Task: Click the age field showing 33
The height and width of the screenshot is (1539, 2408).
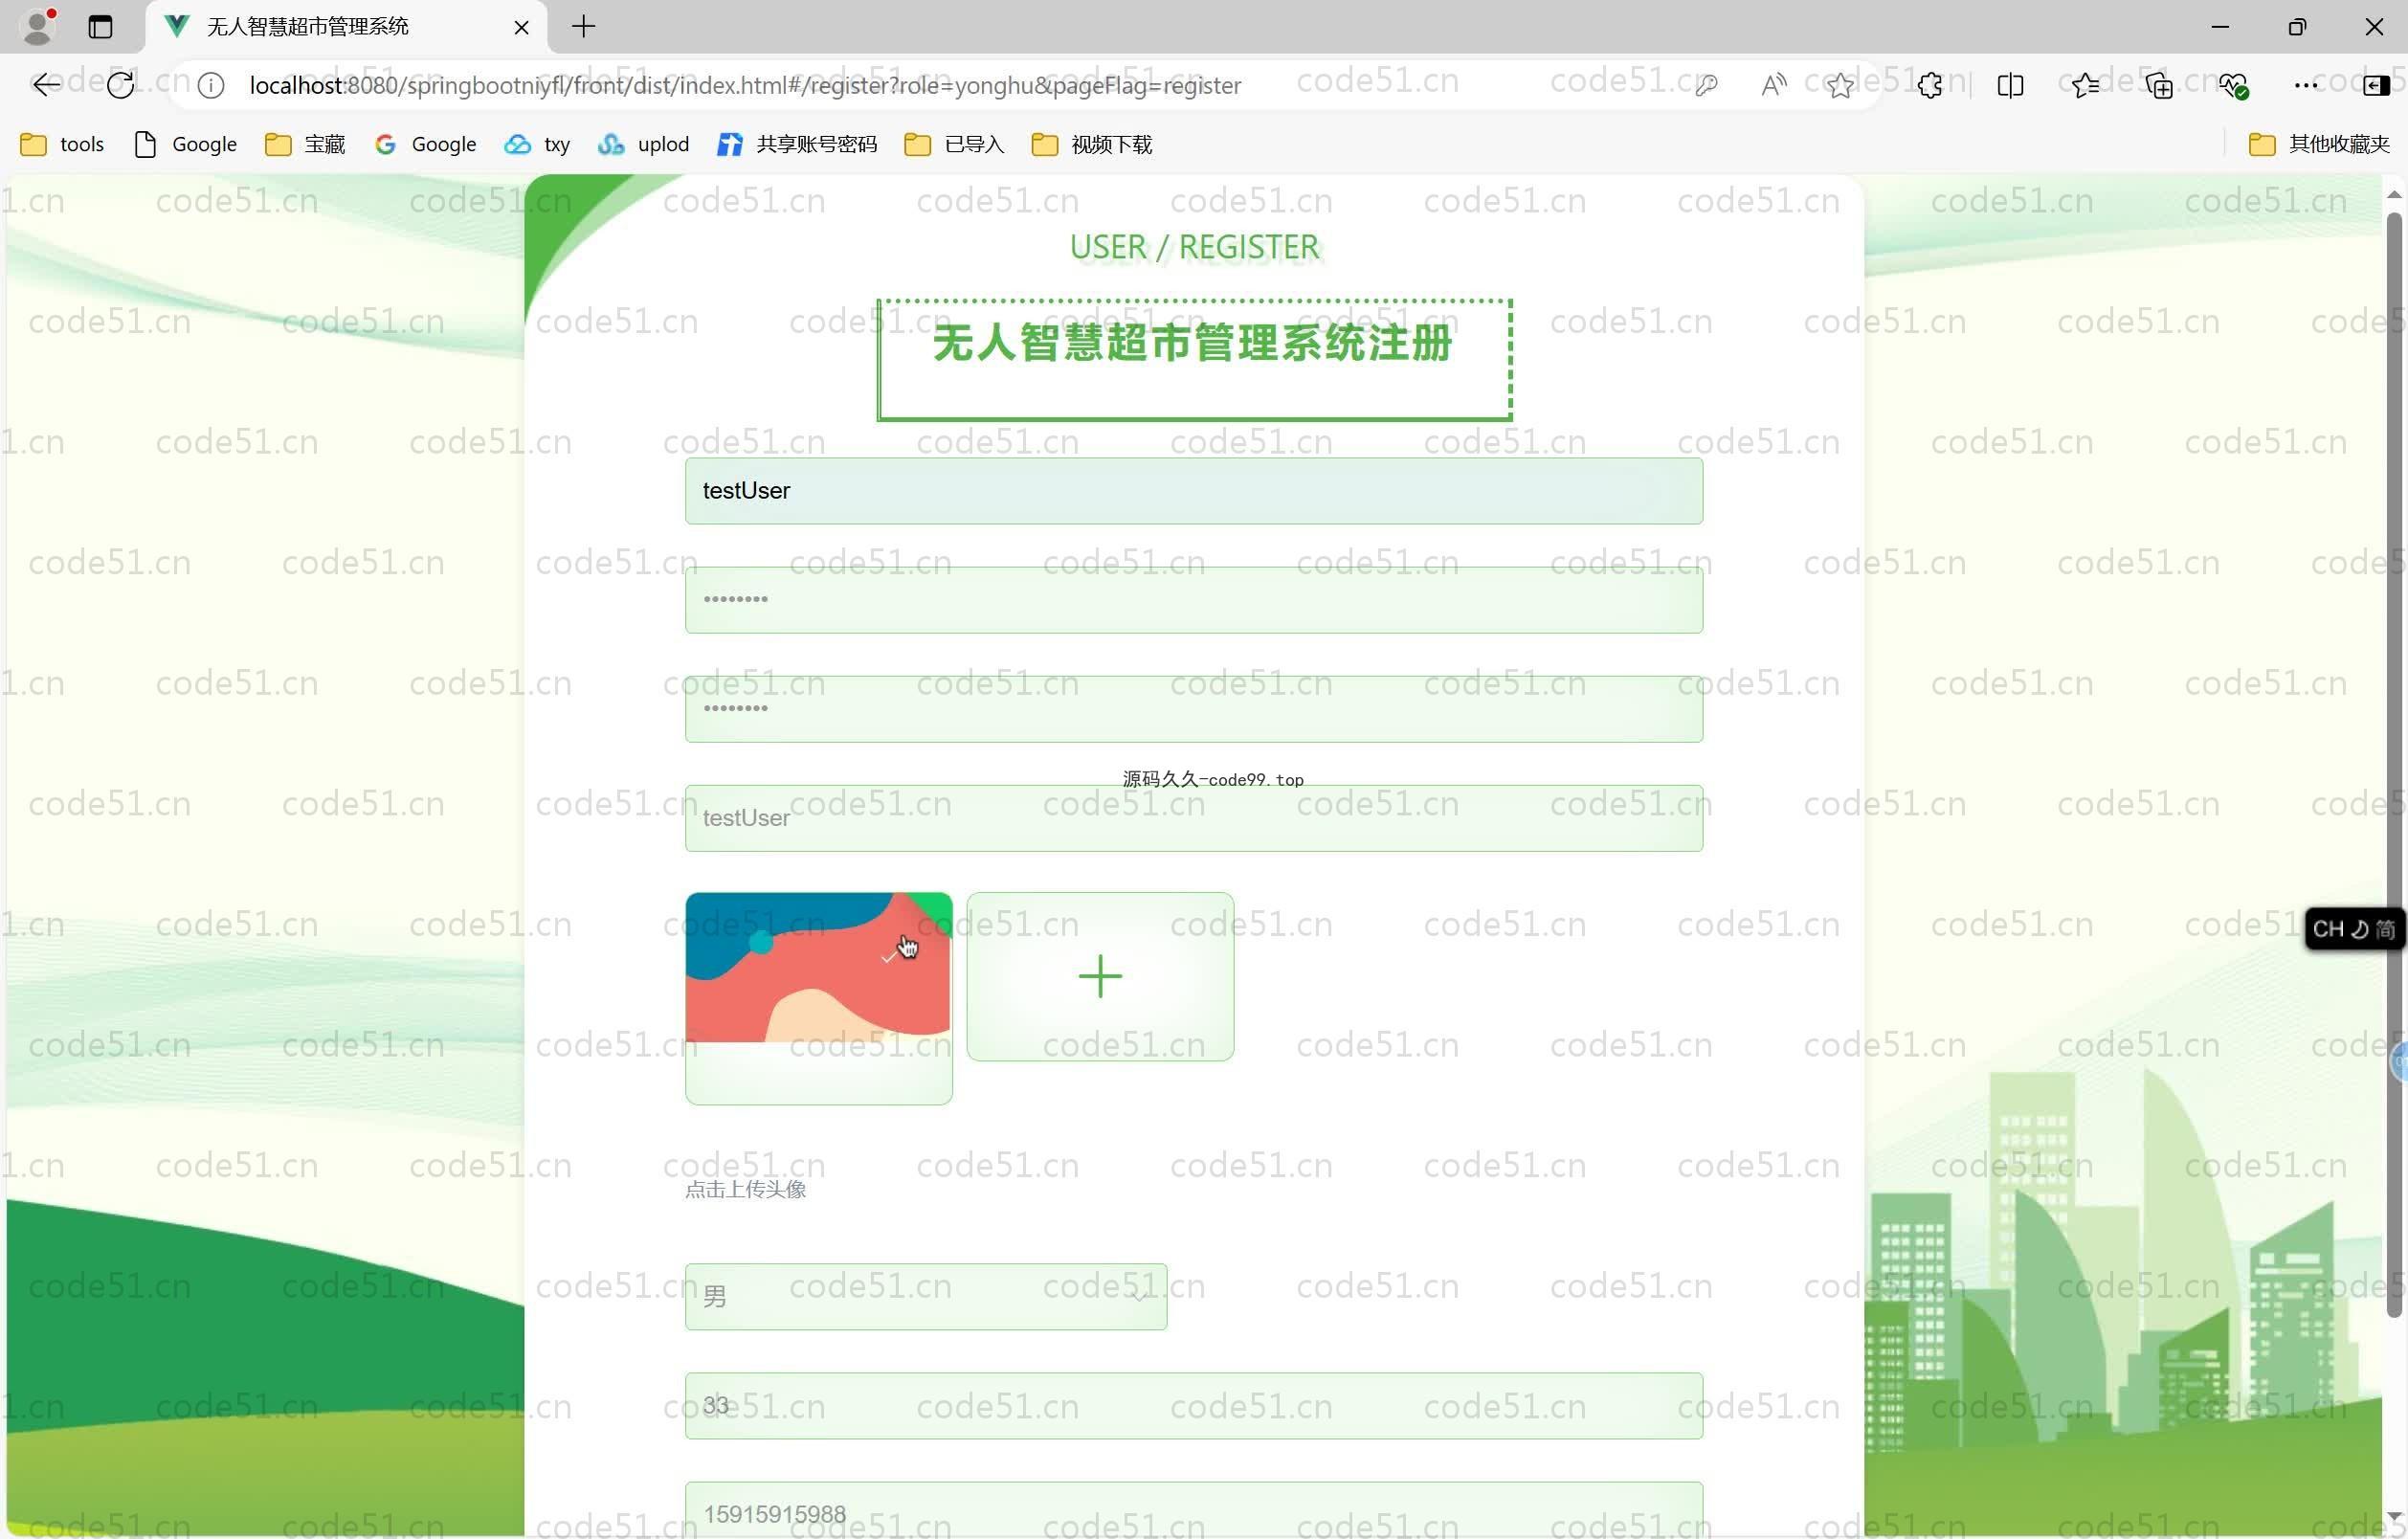Action: pos(1193,1406)
